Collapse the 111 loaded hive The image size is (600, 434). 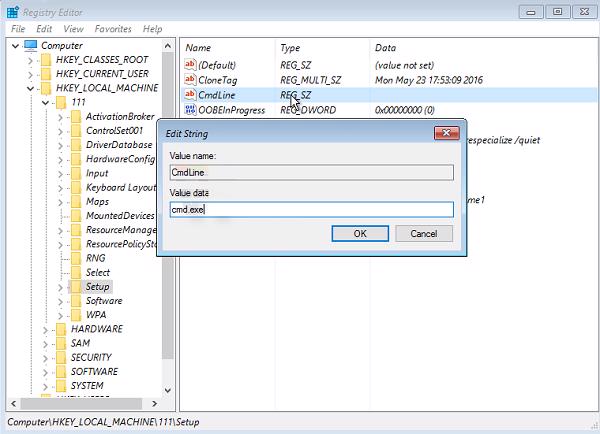click(45, 103)
